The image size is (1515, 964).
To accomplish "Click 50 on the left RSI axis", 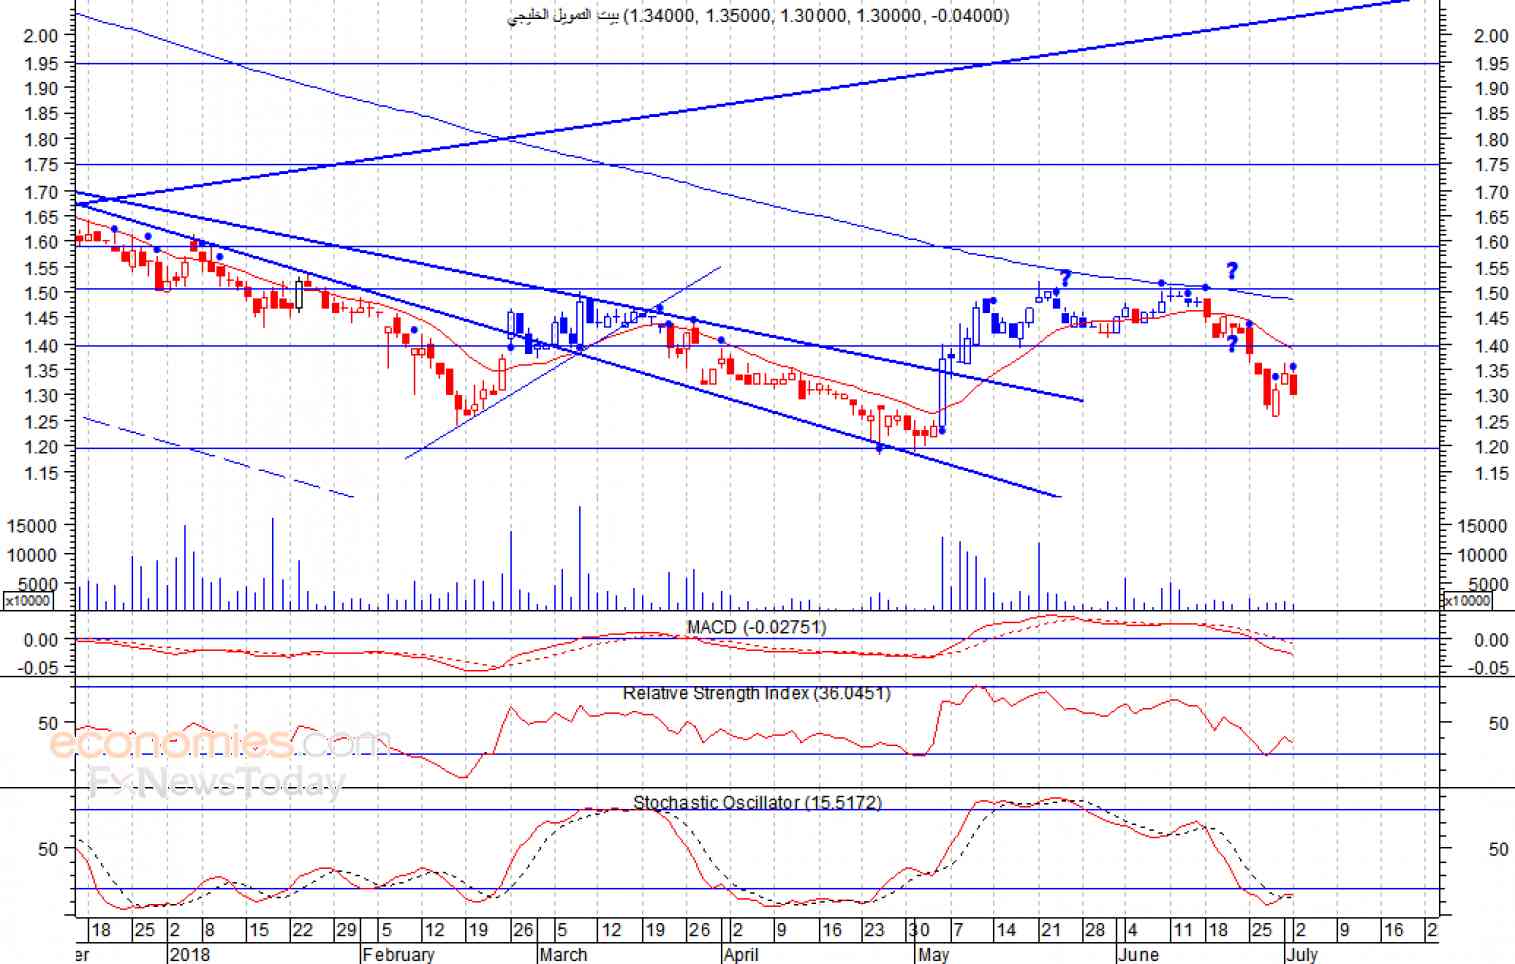I will coord(48,723).
